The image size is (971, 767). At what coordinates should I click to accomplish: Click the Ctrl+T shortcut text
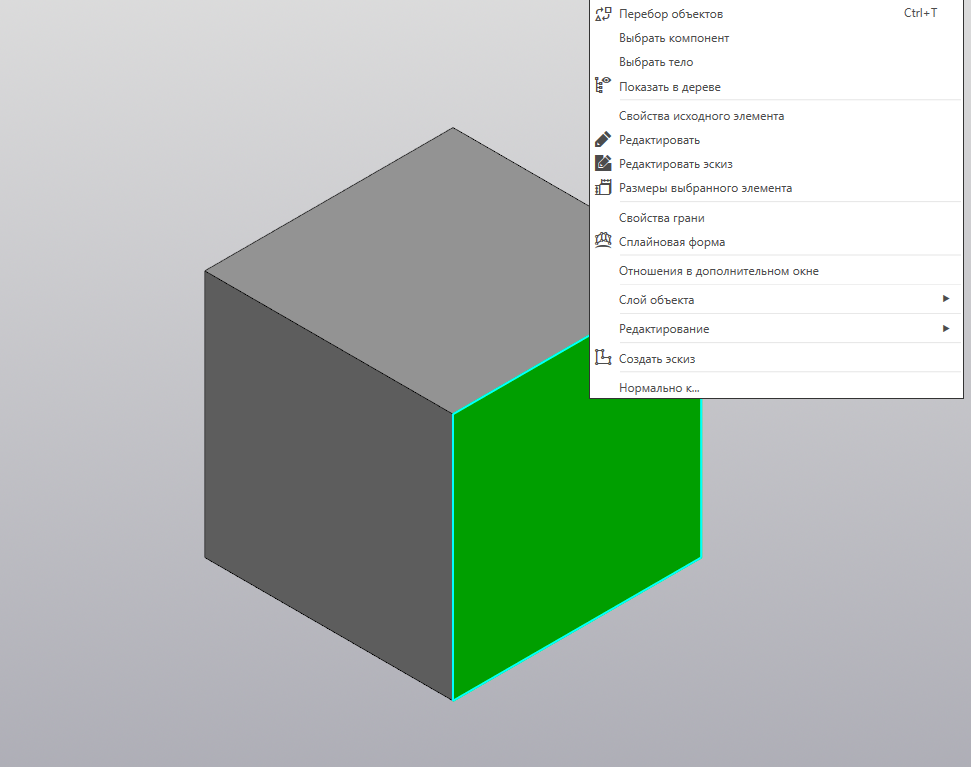pos(920,13)
